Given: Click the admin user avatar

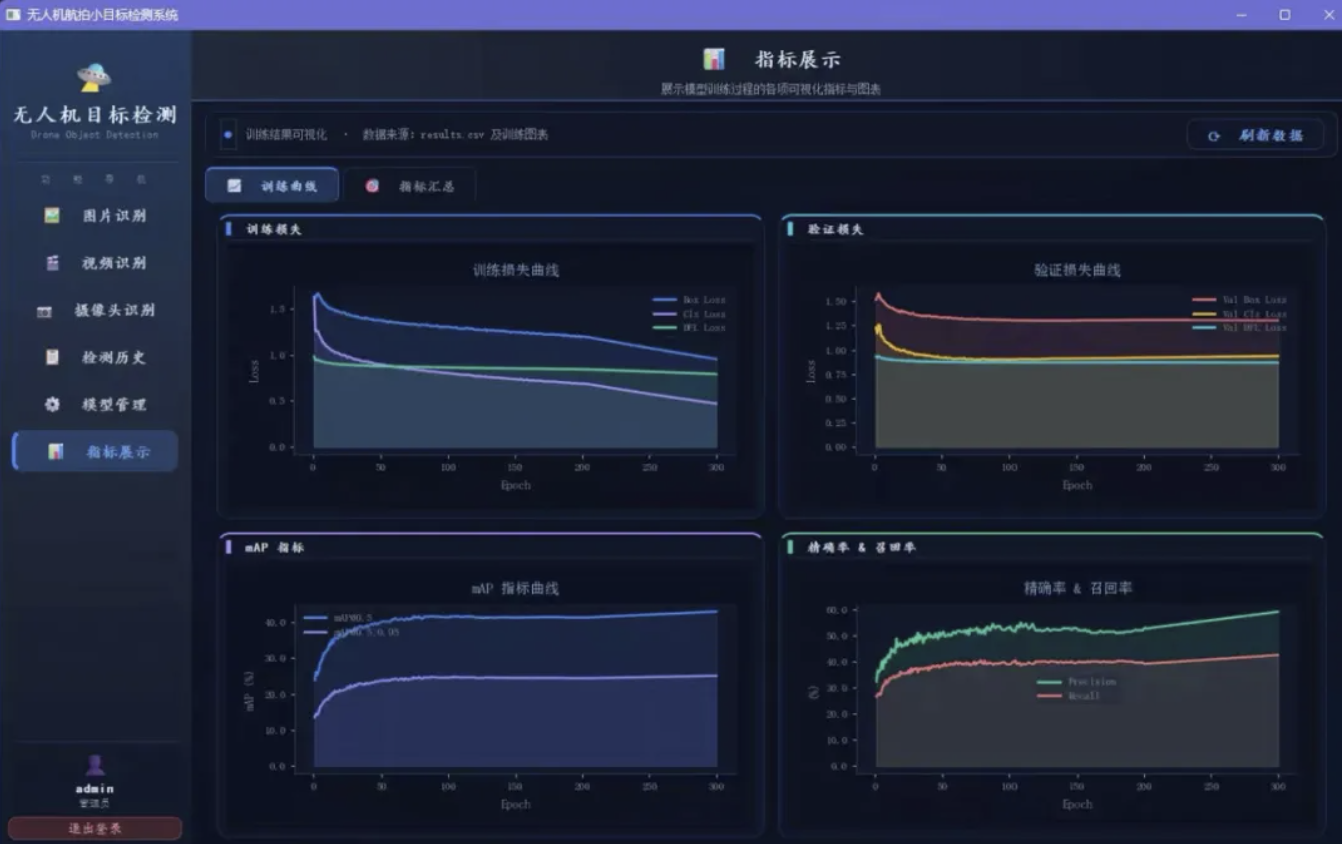Looking at the screenshot, I should point(95,765).
